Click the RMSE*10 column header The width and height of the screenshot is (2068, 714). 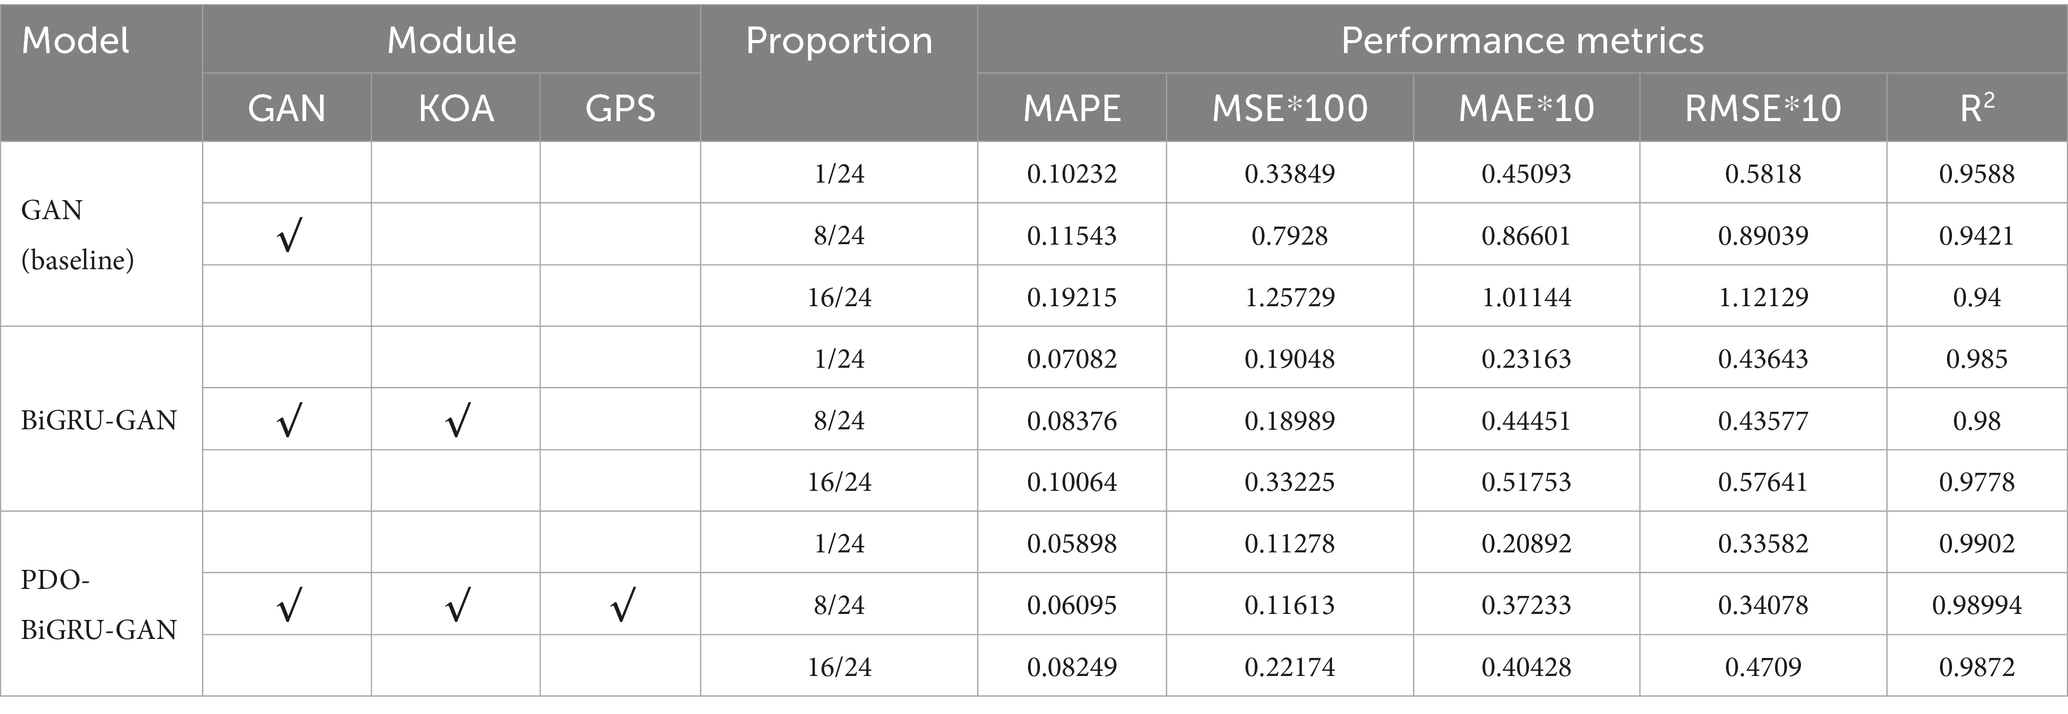(x=1762, y=108)
